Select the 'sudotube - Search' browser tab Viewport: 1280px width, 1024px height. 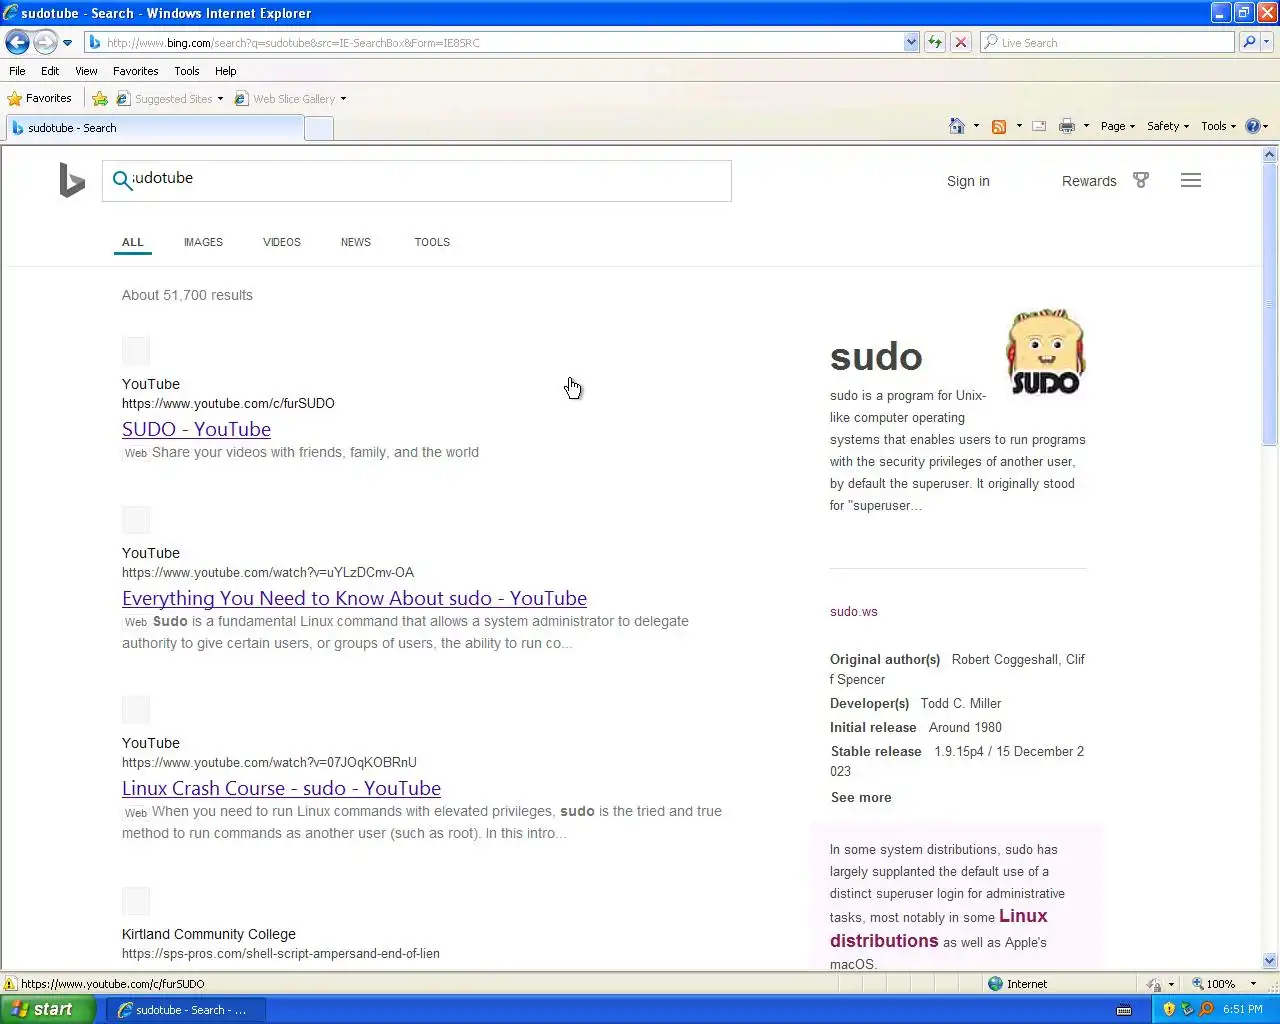click(x=155, y=128)
